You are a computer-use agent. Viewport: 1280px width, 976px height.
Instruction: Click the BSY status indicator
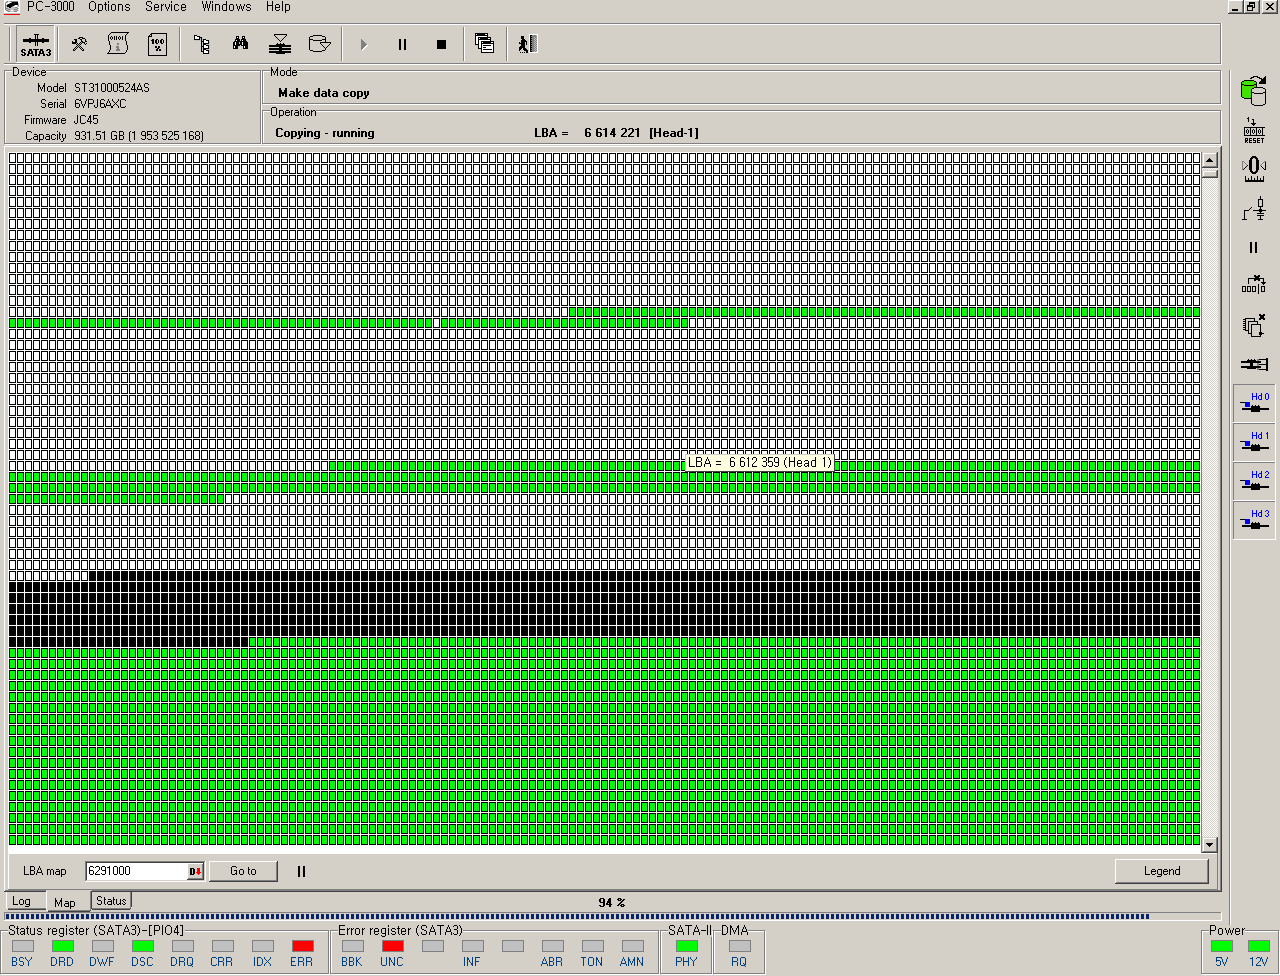click(x=22, y=946)
